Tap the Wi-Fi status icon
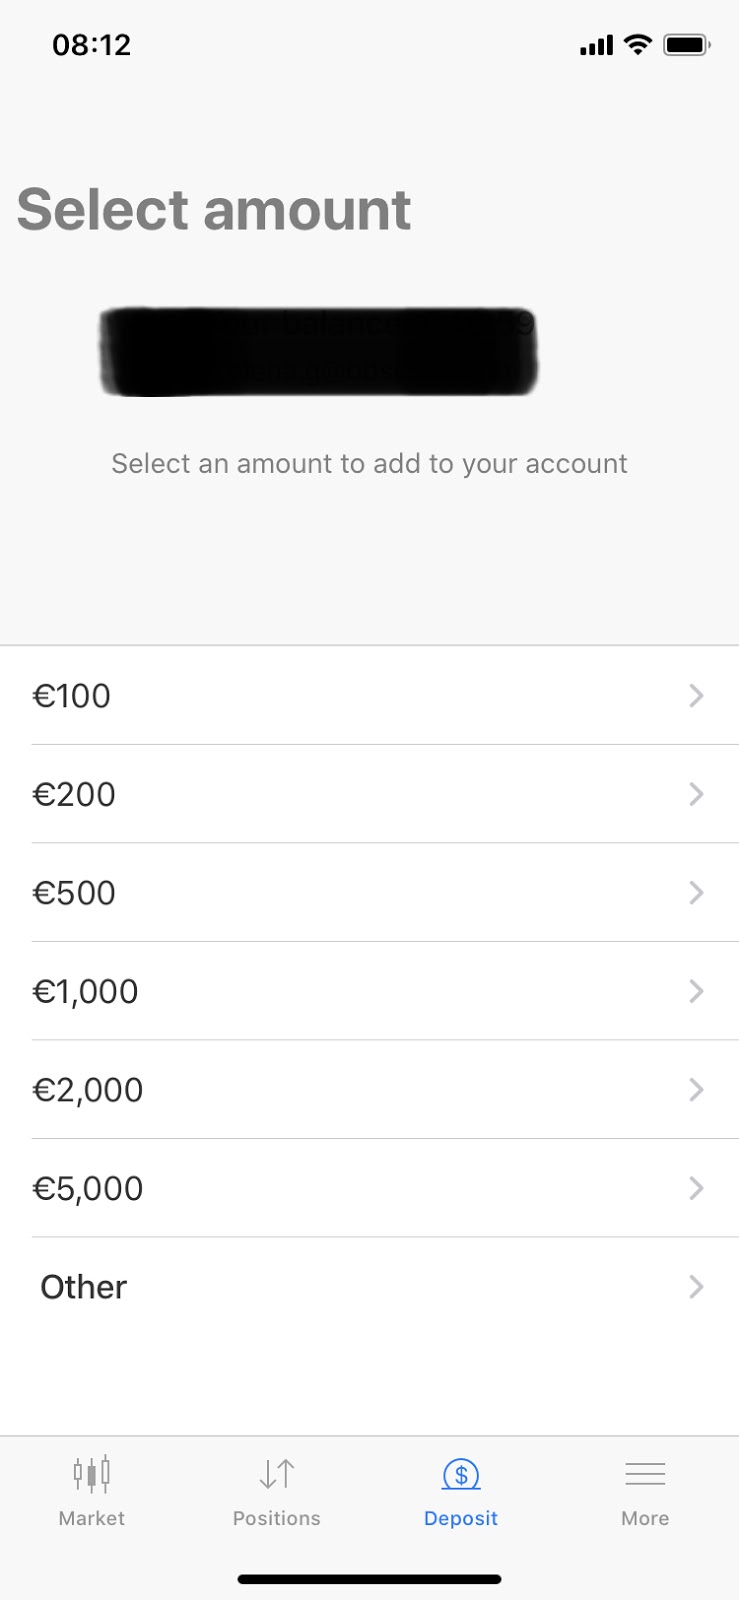The height and width of the screenshot is (1600, 739). (x=637, y=44)
